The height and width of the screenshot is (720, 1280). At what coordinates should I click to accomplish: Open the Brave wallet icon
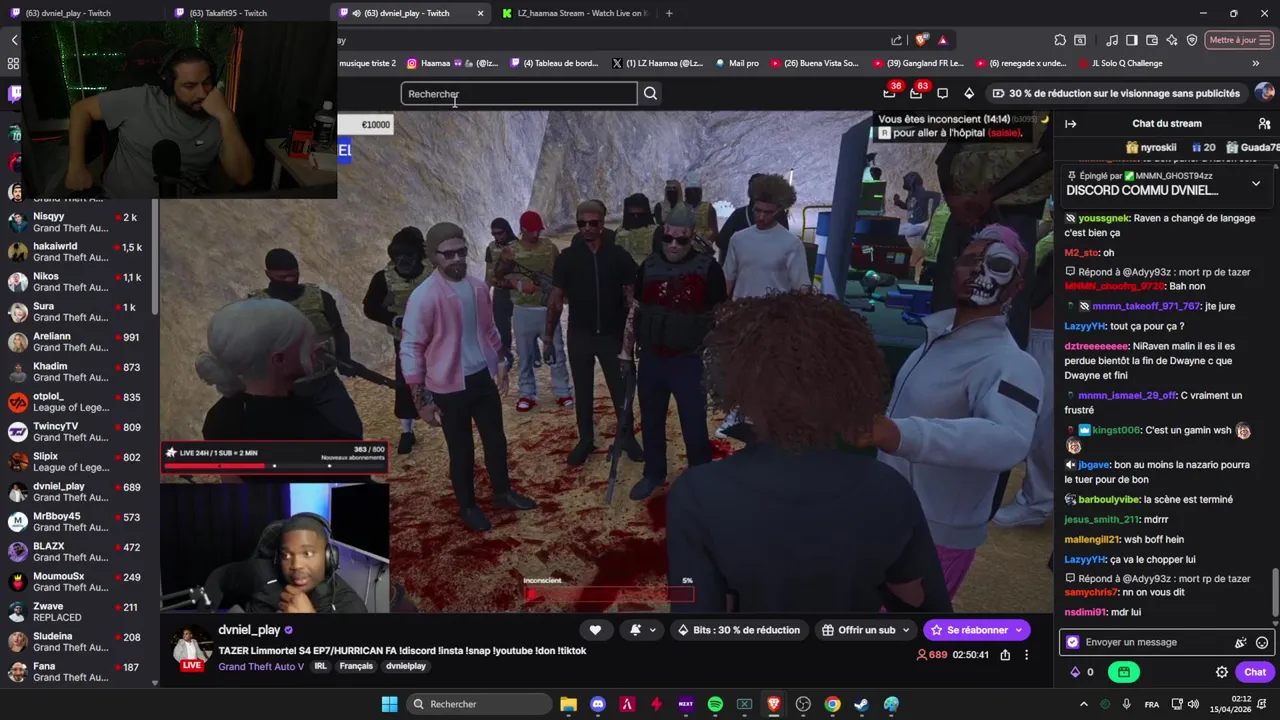click(1151, 40)
